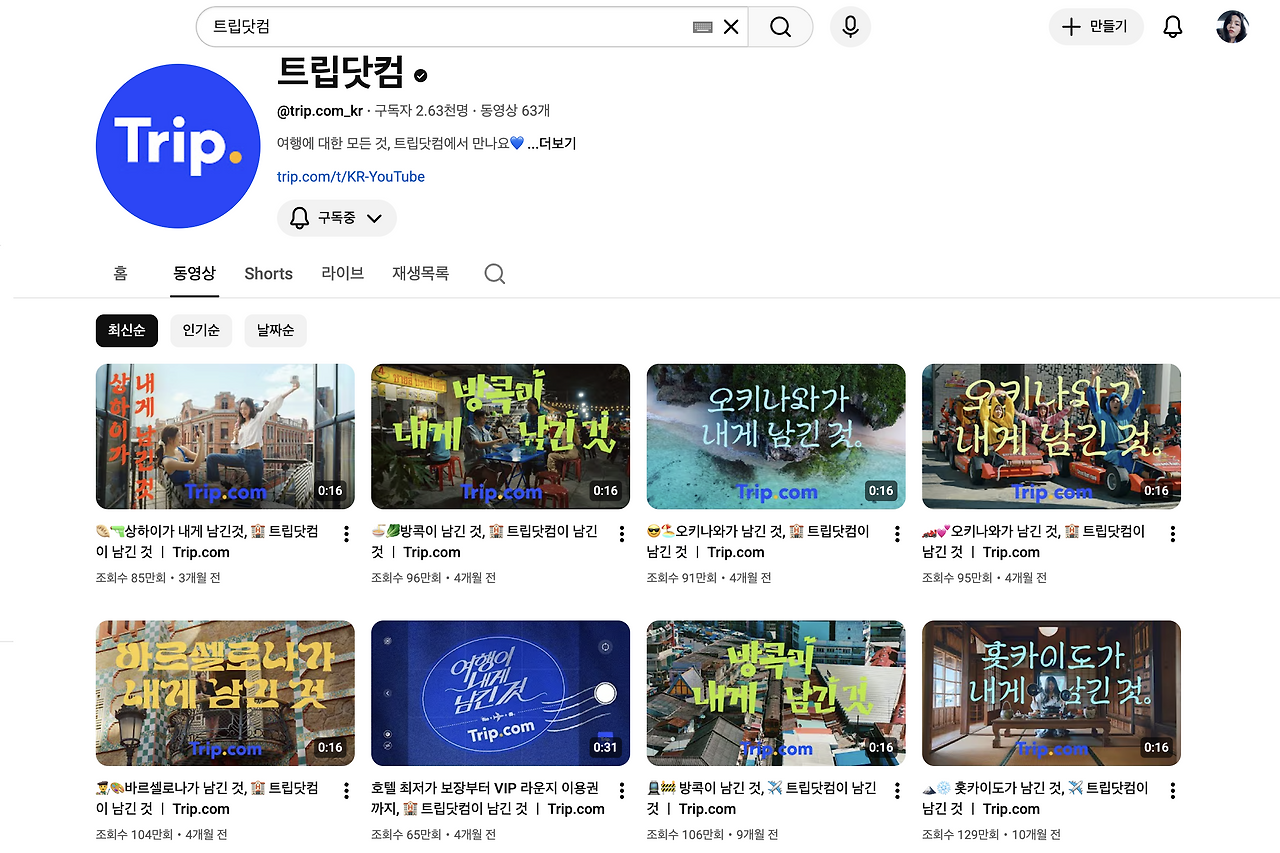Open more options for 상하이가 내게 남긴것 video
This screenshot has width=1280, height=853.
(x=346, y=534)
